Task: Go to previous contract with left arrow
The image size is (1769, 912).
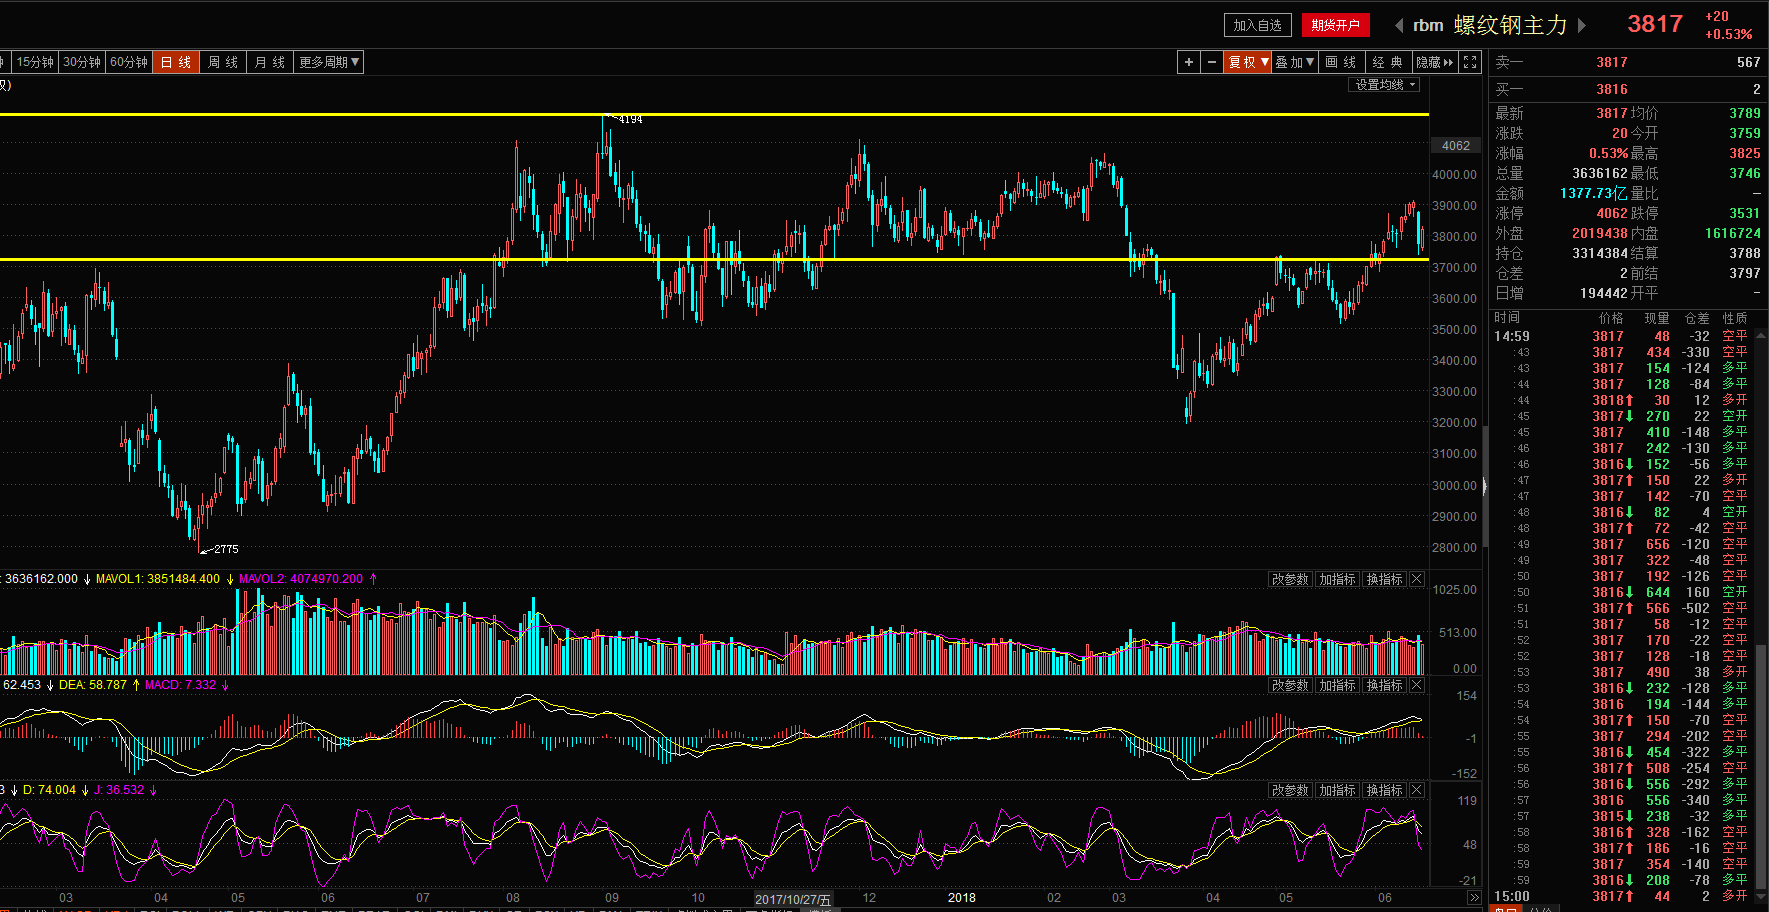Action: point(1399,25)
